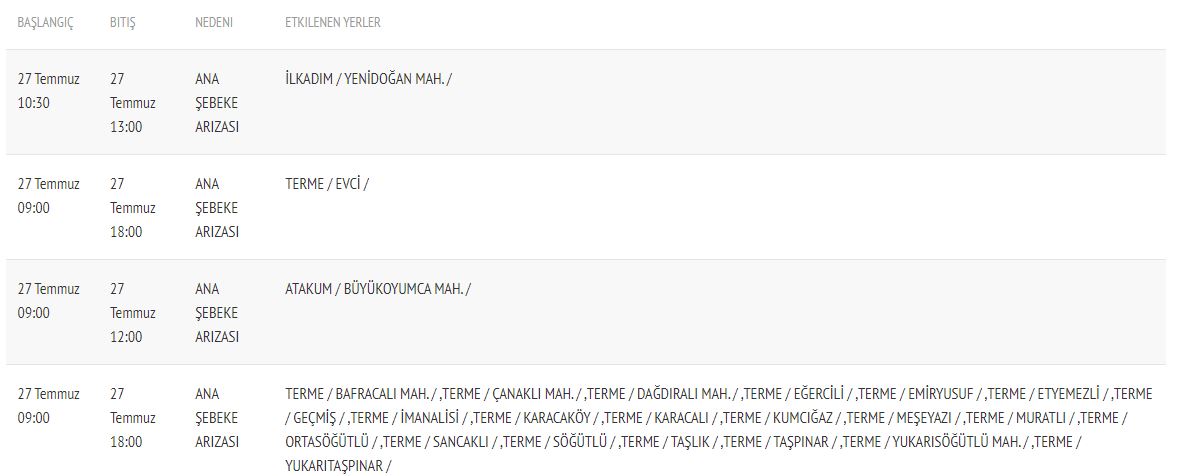Click ANA ŞEBEKE ARIZASI in the Yenidoğan row
Viewport: 1178px width, 476px height.
217,103
